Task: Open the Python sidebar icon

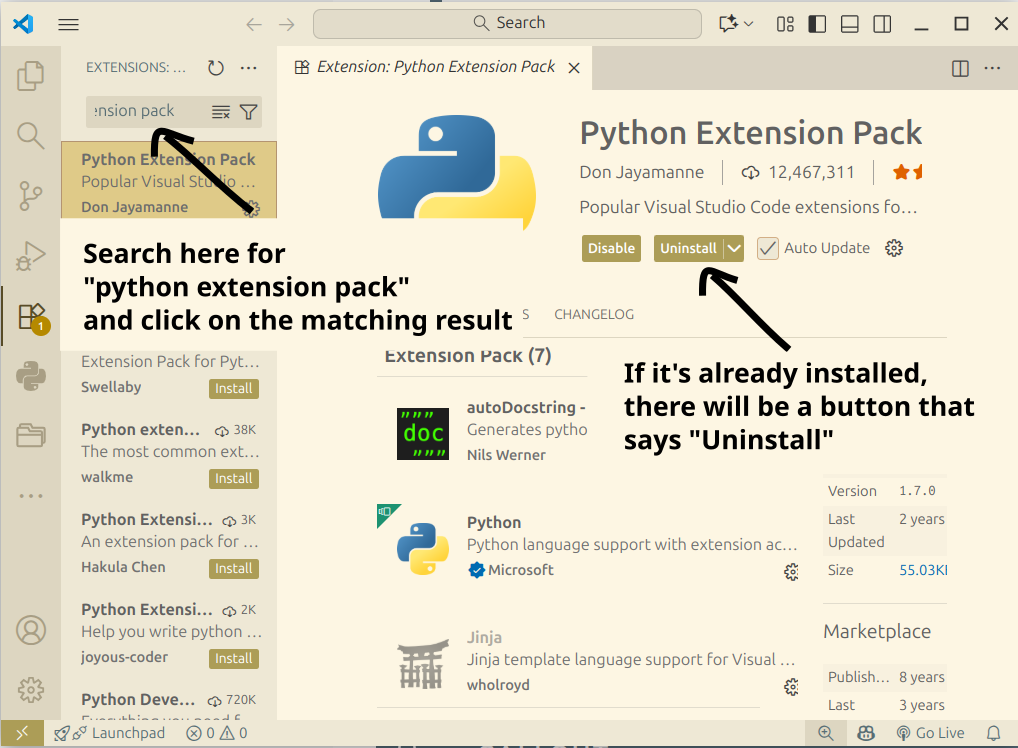Action: coord(31,377)
